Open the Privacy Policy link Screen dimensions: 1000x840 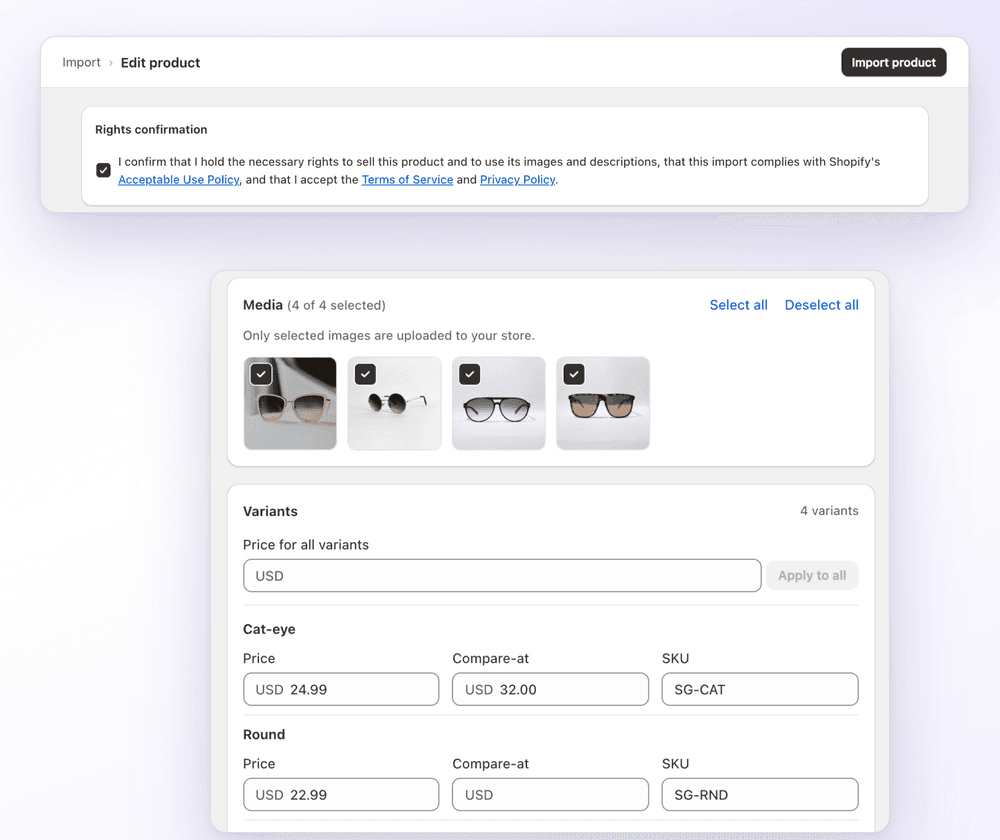[x=517, y=180]
